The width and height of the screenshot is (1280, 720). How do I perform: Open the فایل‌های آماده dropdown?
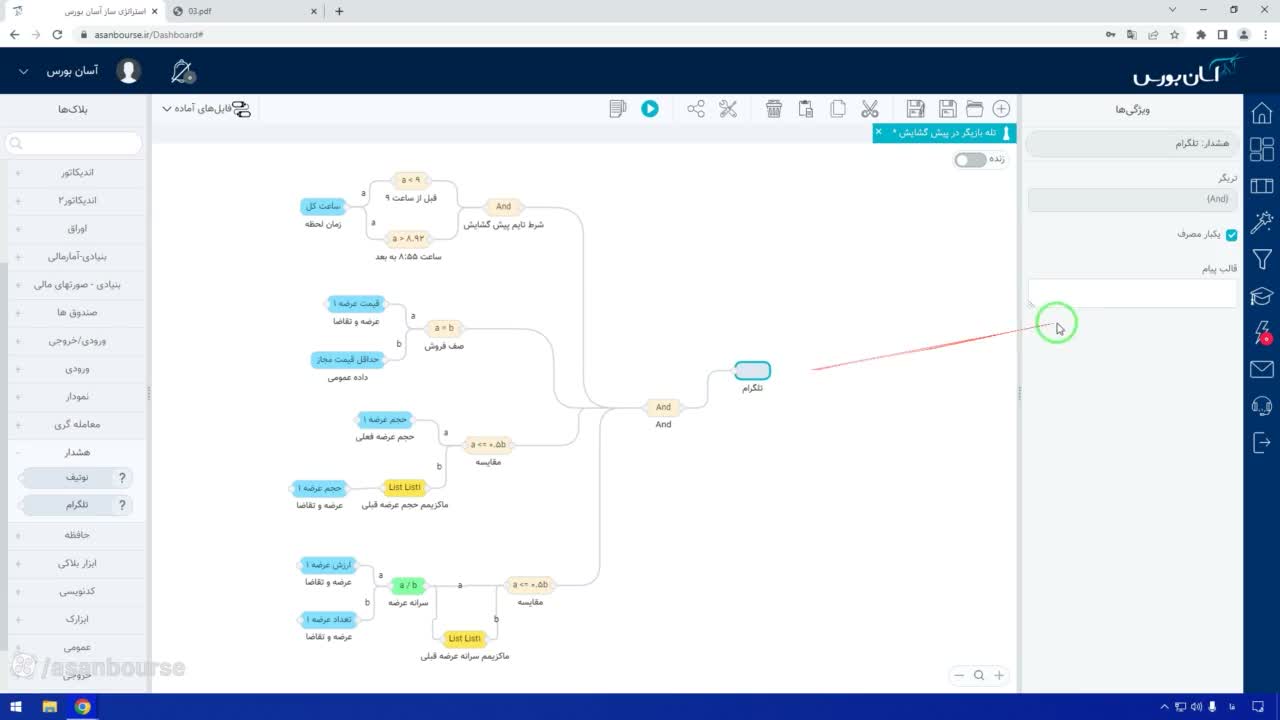208,108
